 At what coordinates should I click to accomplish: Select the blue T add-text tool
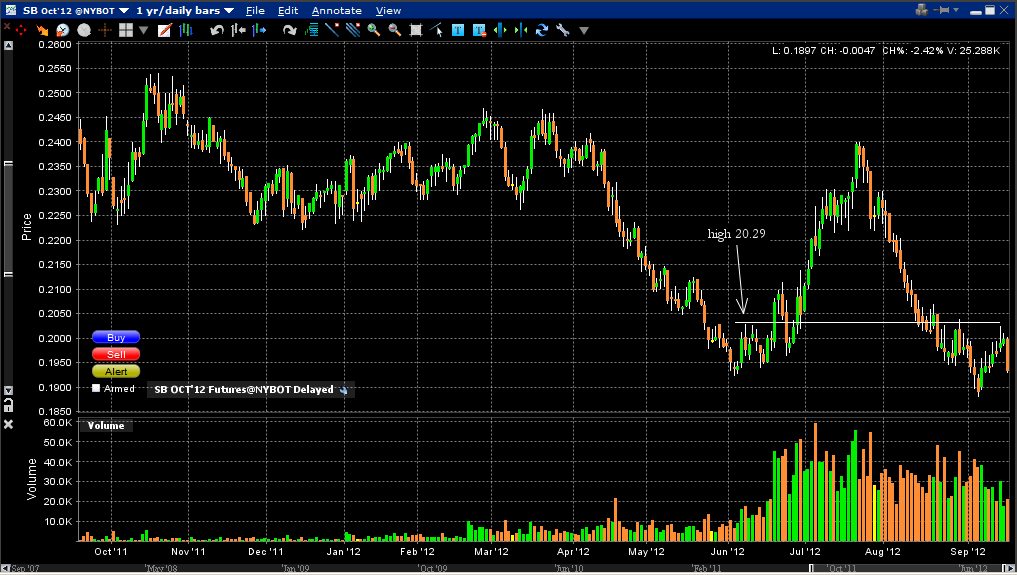458,30
